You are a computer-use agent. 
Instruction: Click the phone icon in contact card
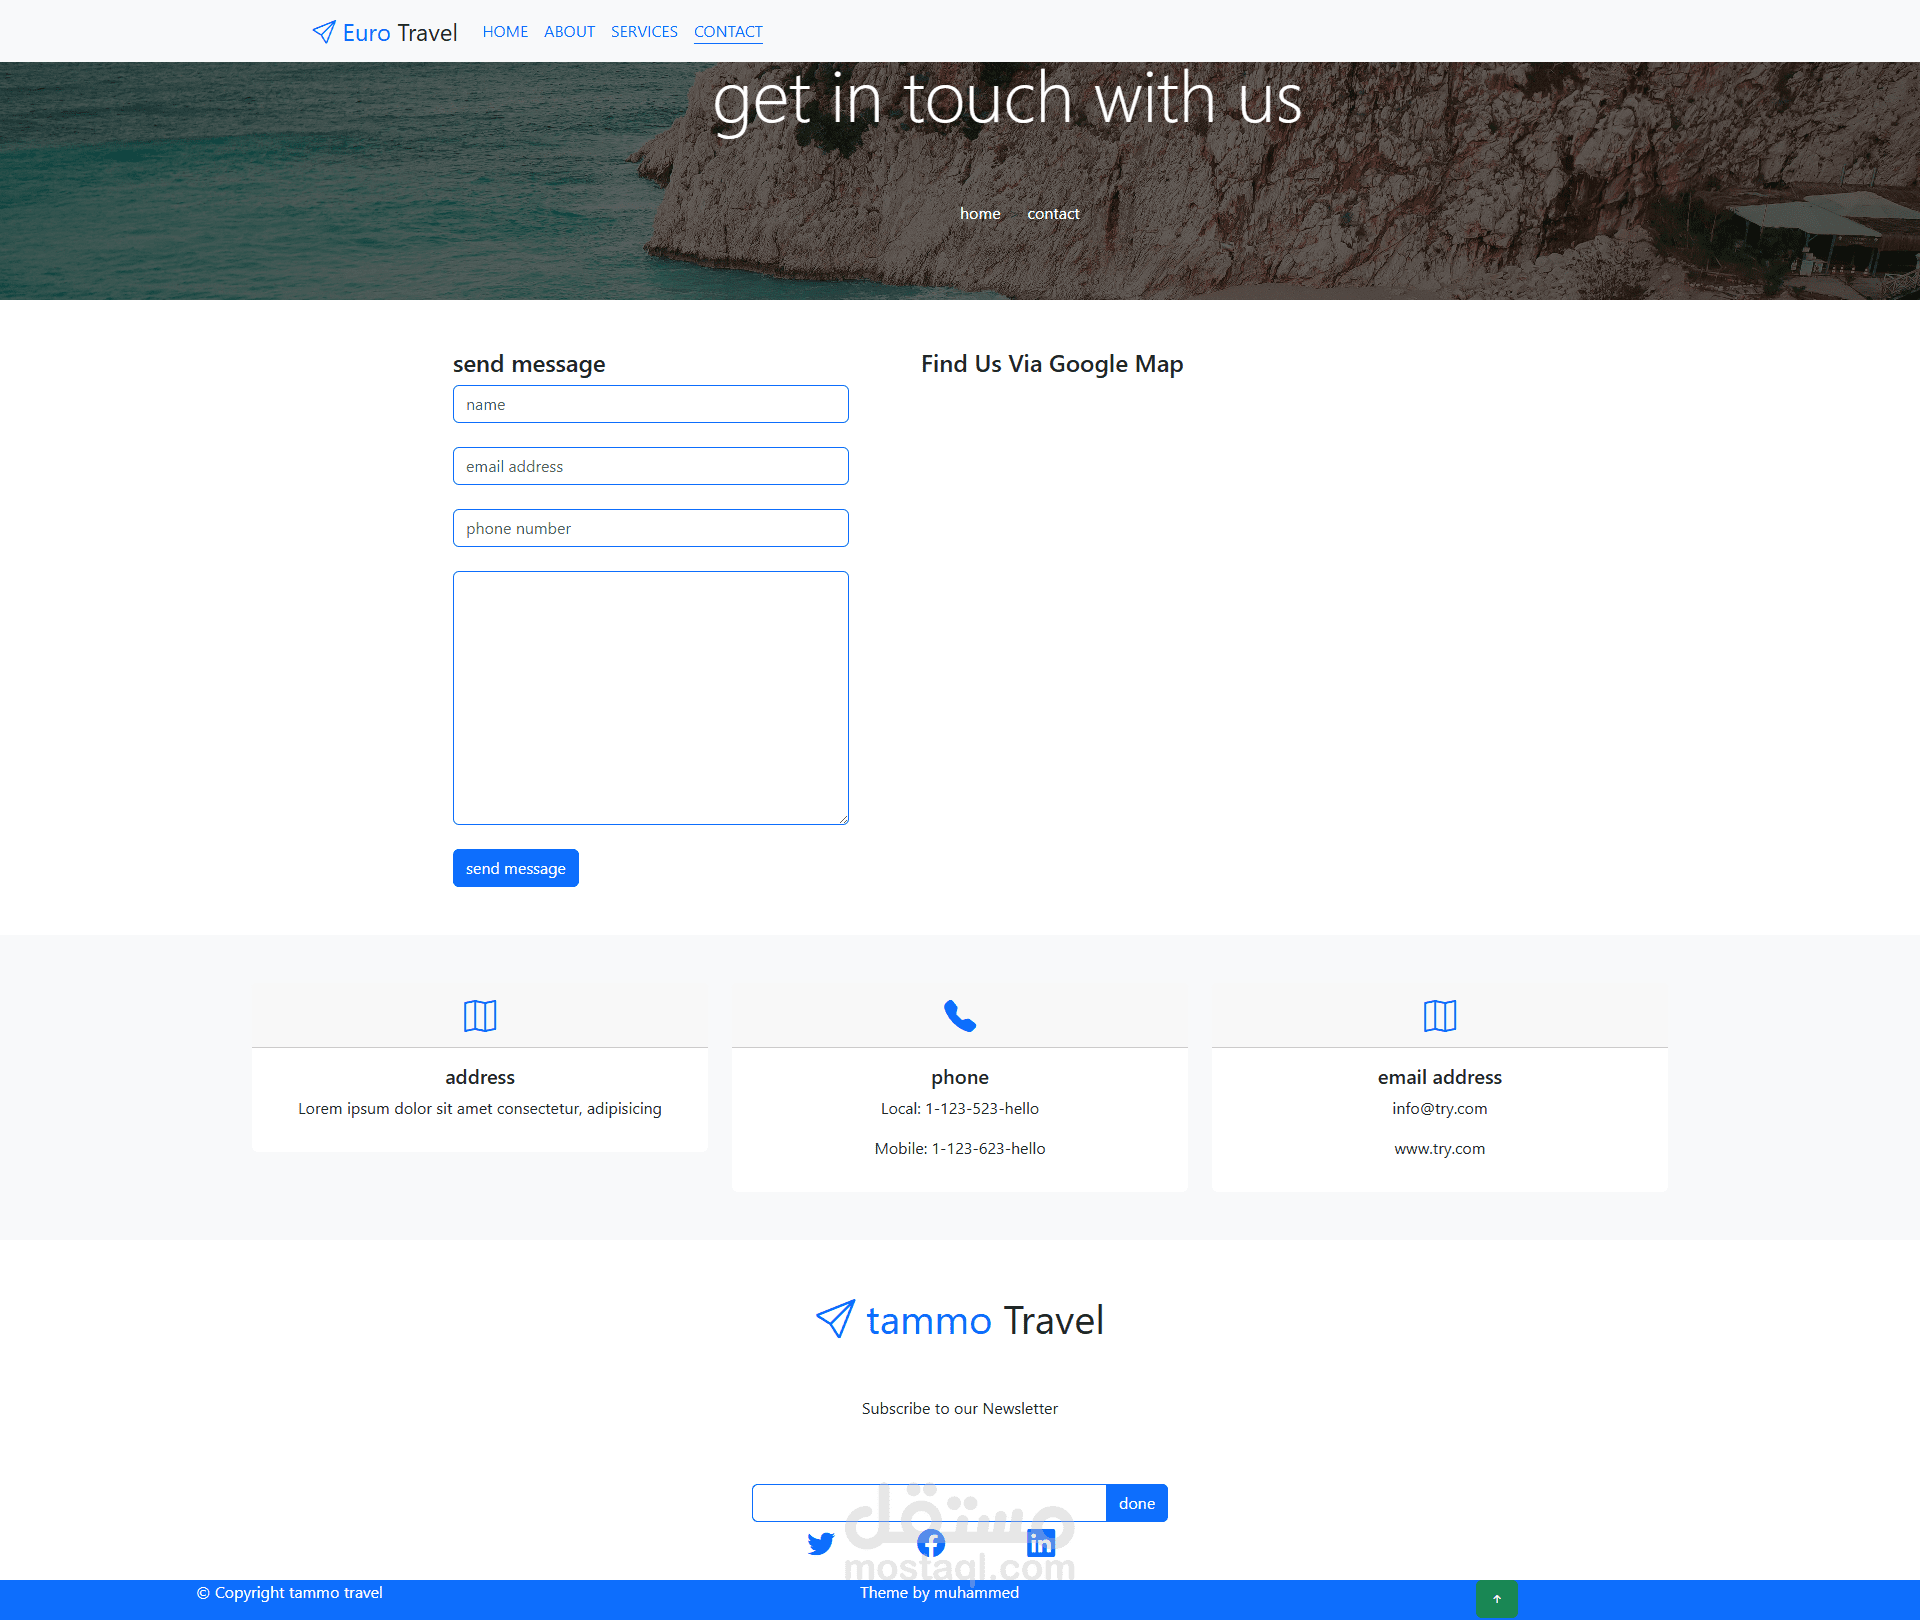point(960,1015)
